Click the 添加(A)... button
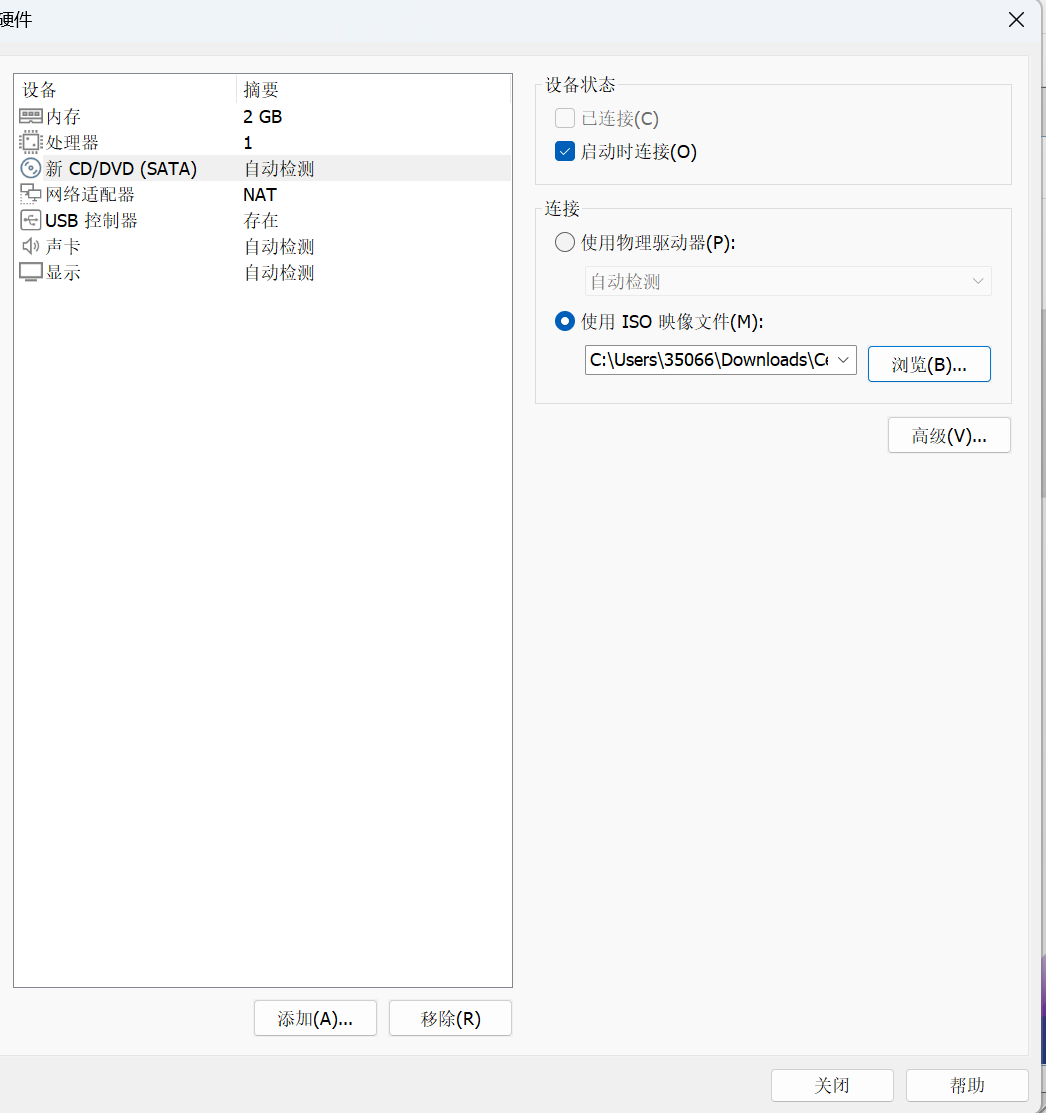The image size is (1046, 1113). (x=315, y=1019)
